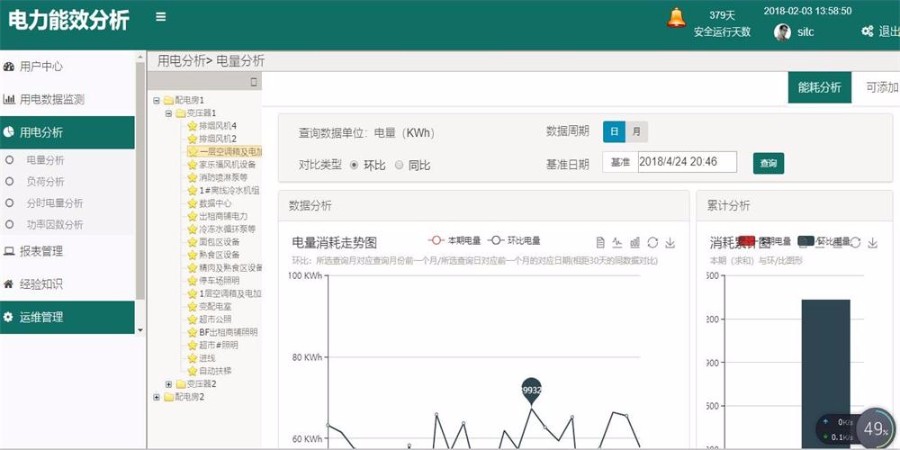Switch data period to 月
The height and width of the screenshot is (450, 900).
pyautogui.click(x=636, y=132)
